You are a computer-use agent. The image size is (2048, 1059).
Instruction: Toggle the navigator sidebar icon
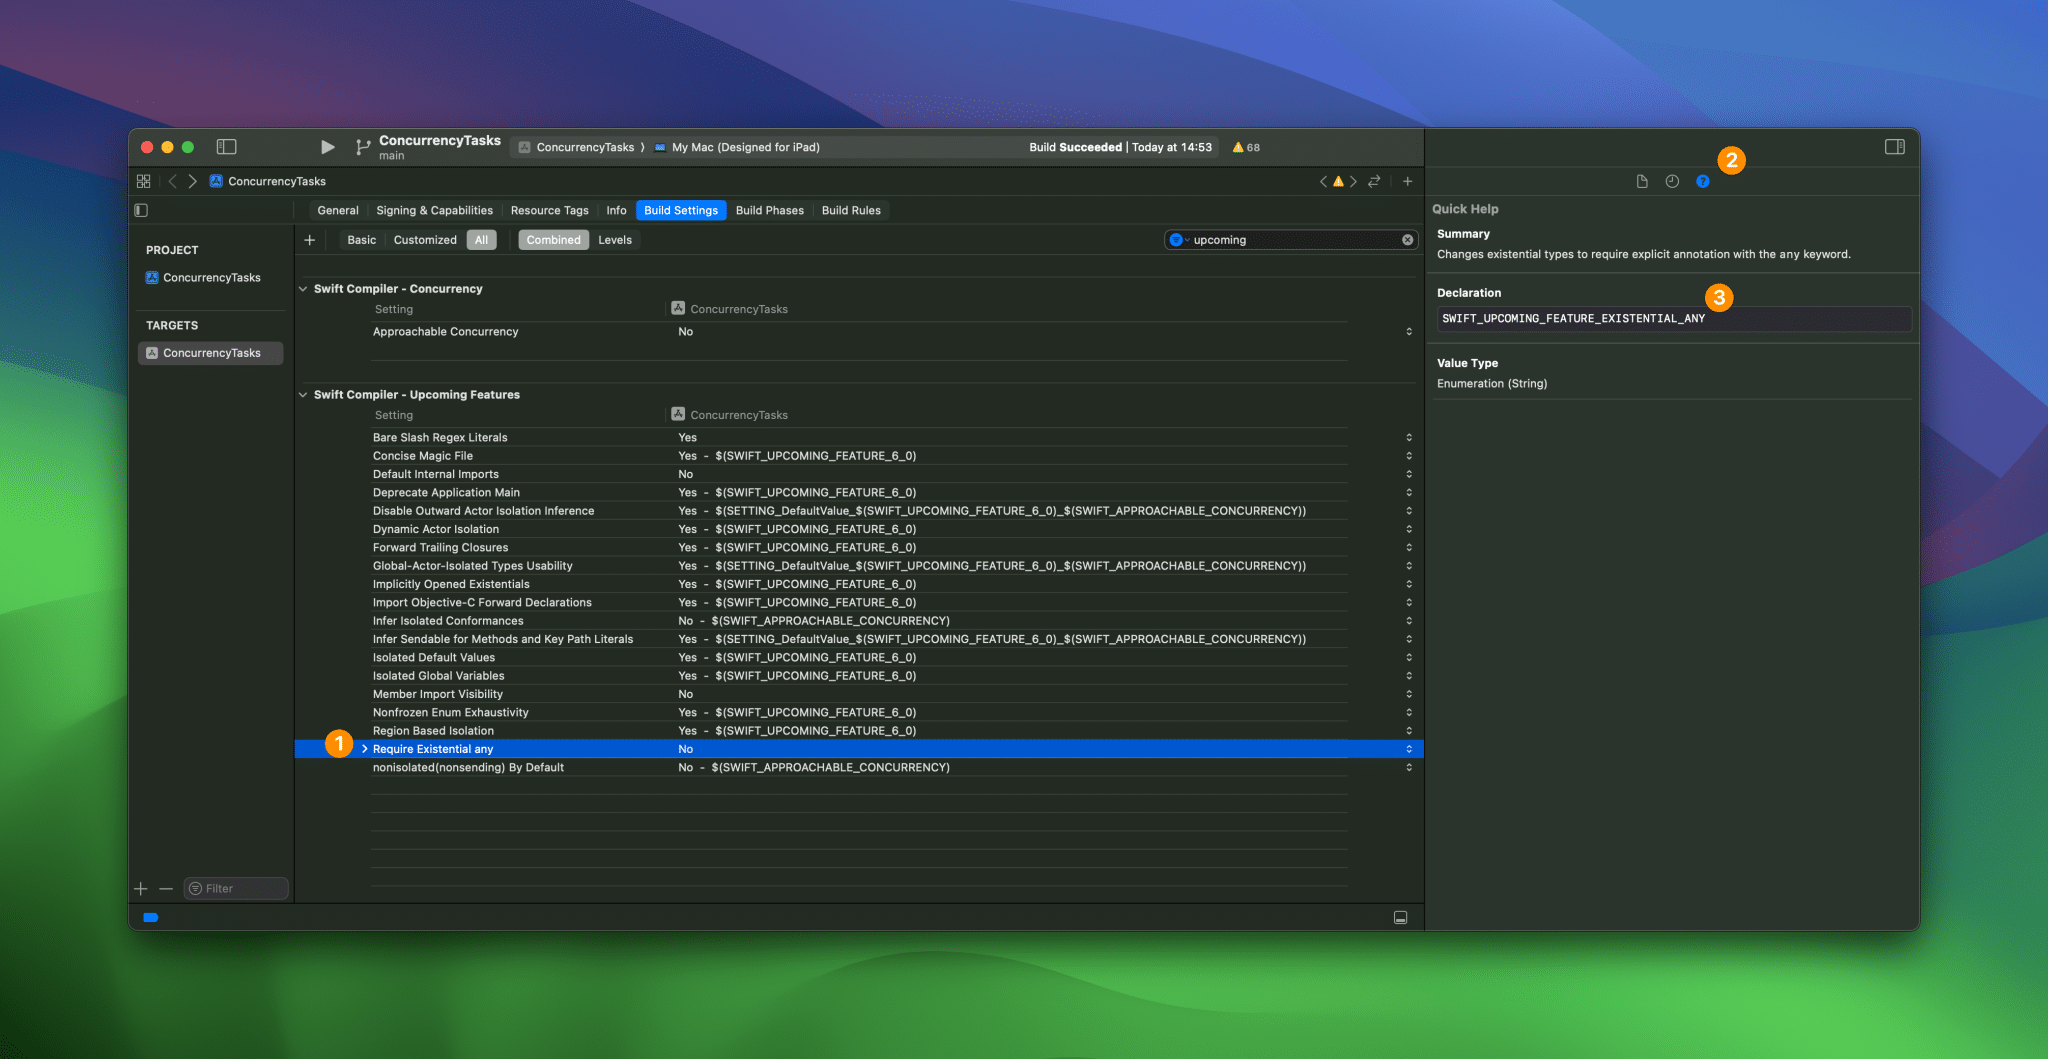pos(227,147)
